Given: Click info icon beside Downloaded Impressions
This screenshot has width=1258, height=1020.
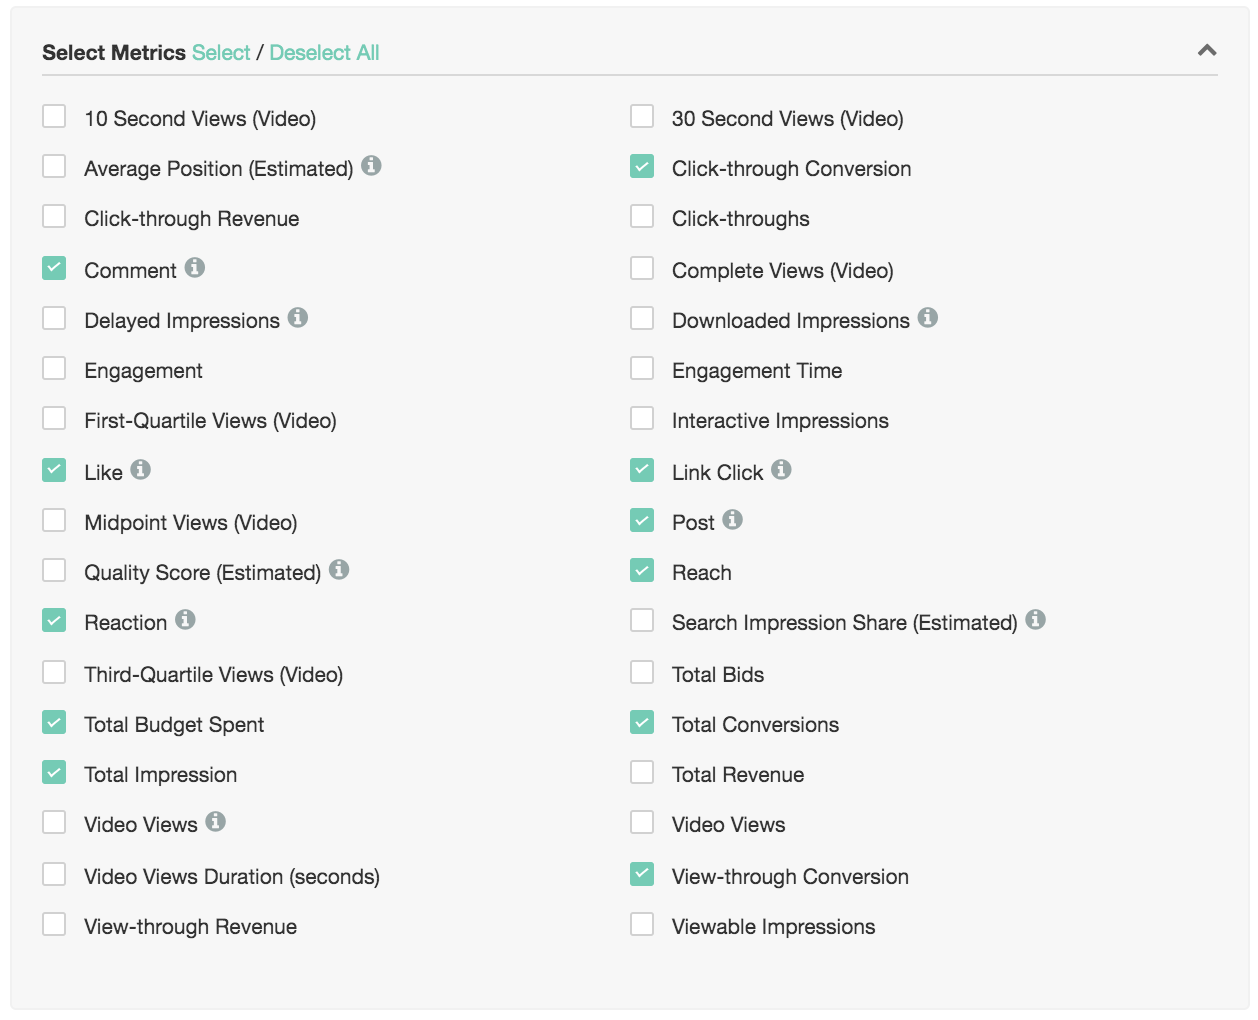Looking at the screenshot, I should coord(928,318).
